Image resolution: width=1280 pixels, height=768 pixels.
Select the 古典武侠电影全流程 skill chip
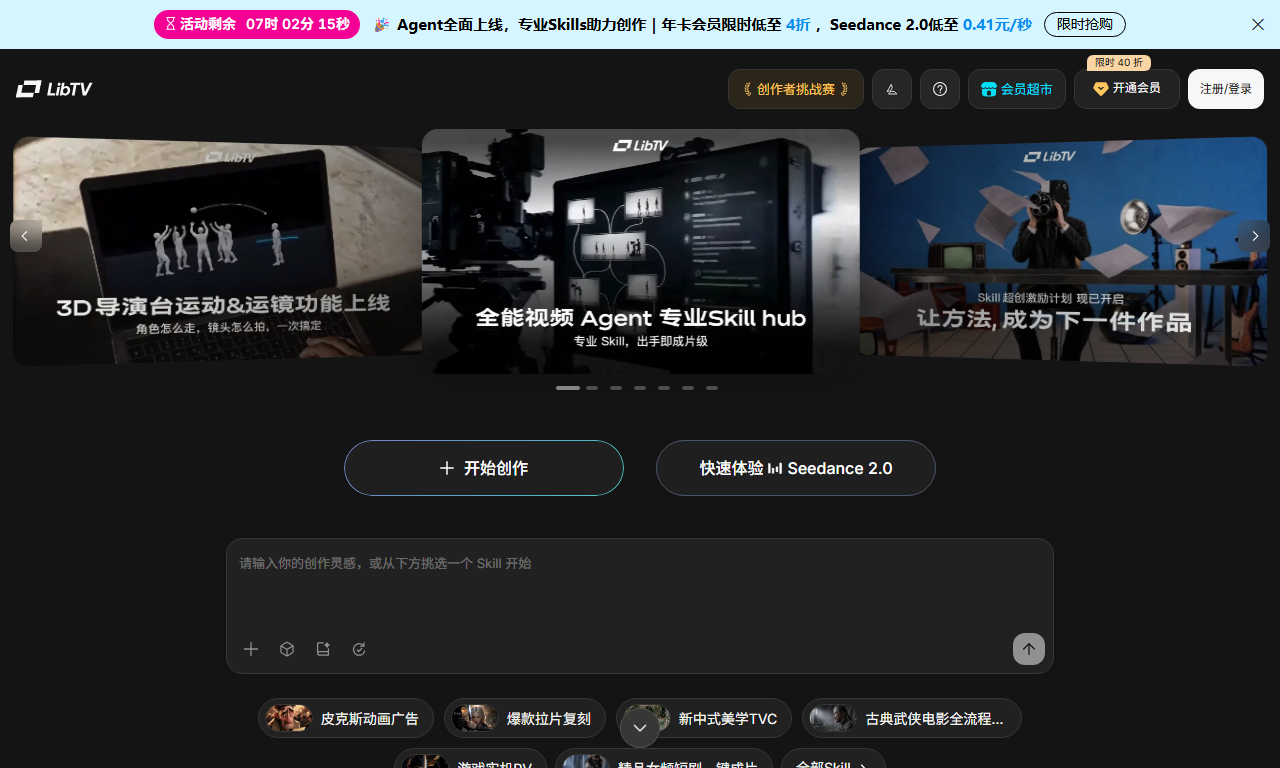(912, 718)
